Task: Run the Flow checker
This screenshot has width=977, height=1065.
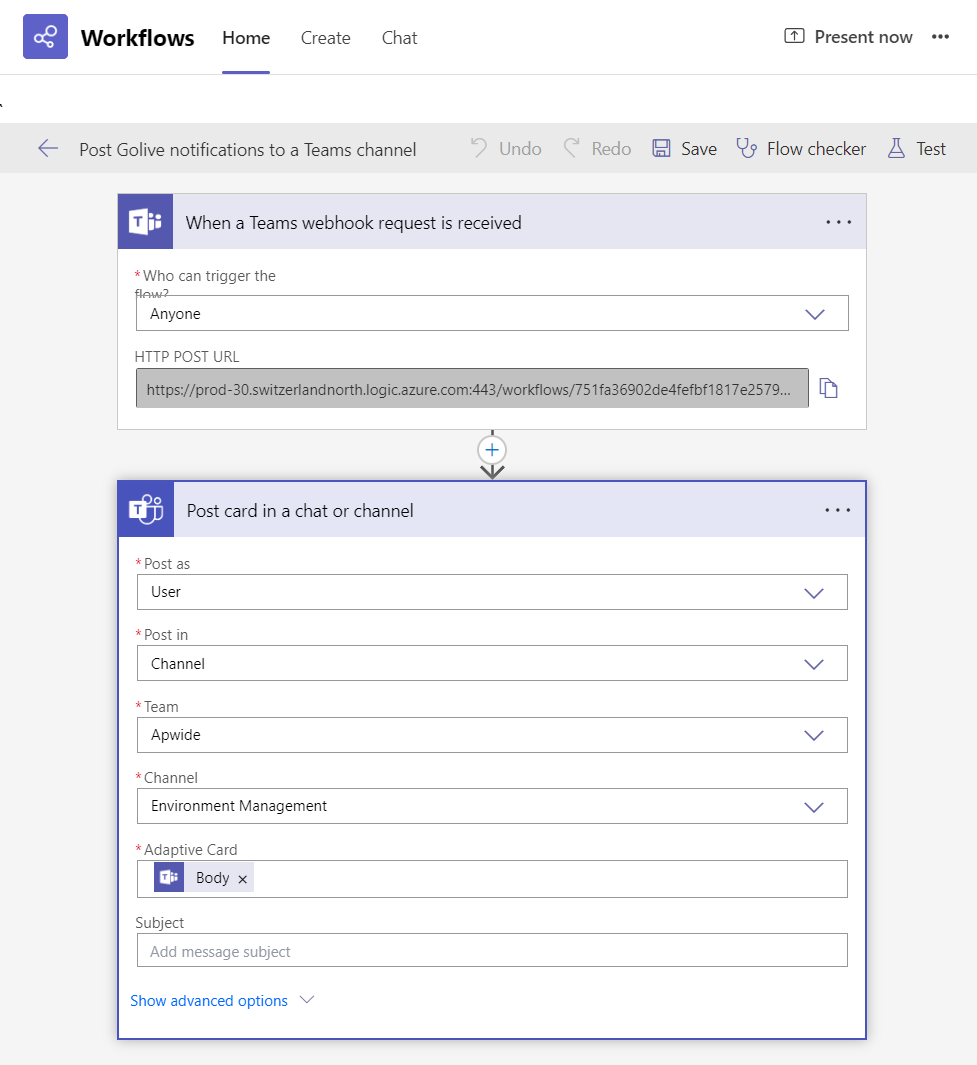Action: point(802,149)
